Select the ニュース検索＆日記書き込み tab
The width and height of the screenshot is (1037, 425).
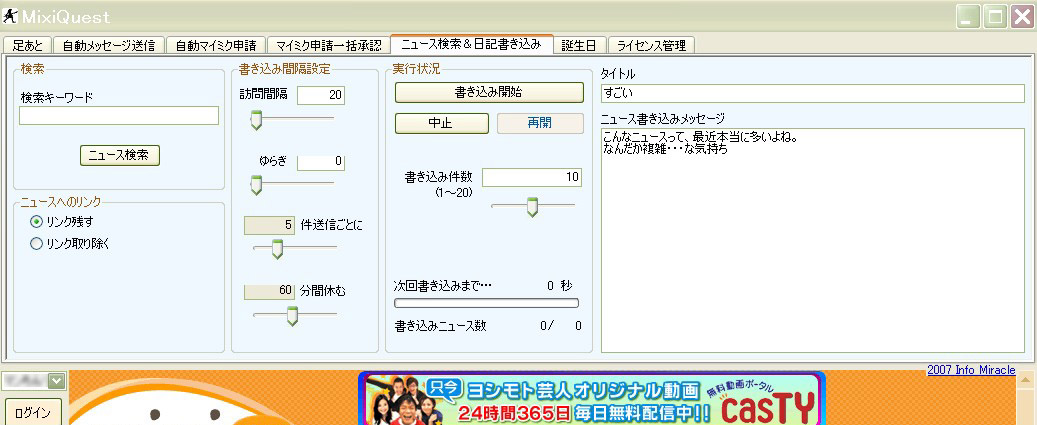471,44
